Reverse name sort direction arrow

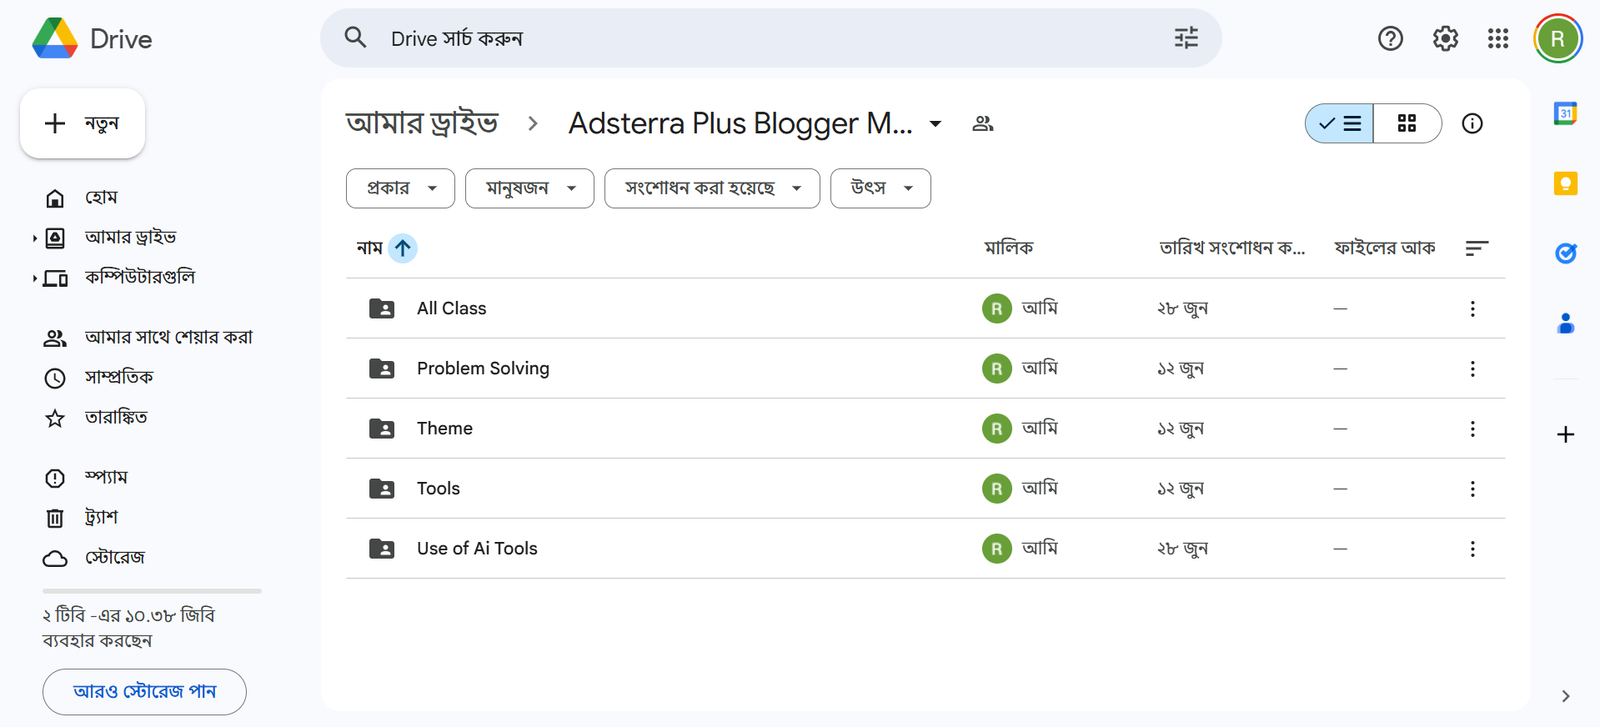(402, 248)
